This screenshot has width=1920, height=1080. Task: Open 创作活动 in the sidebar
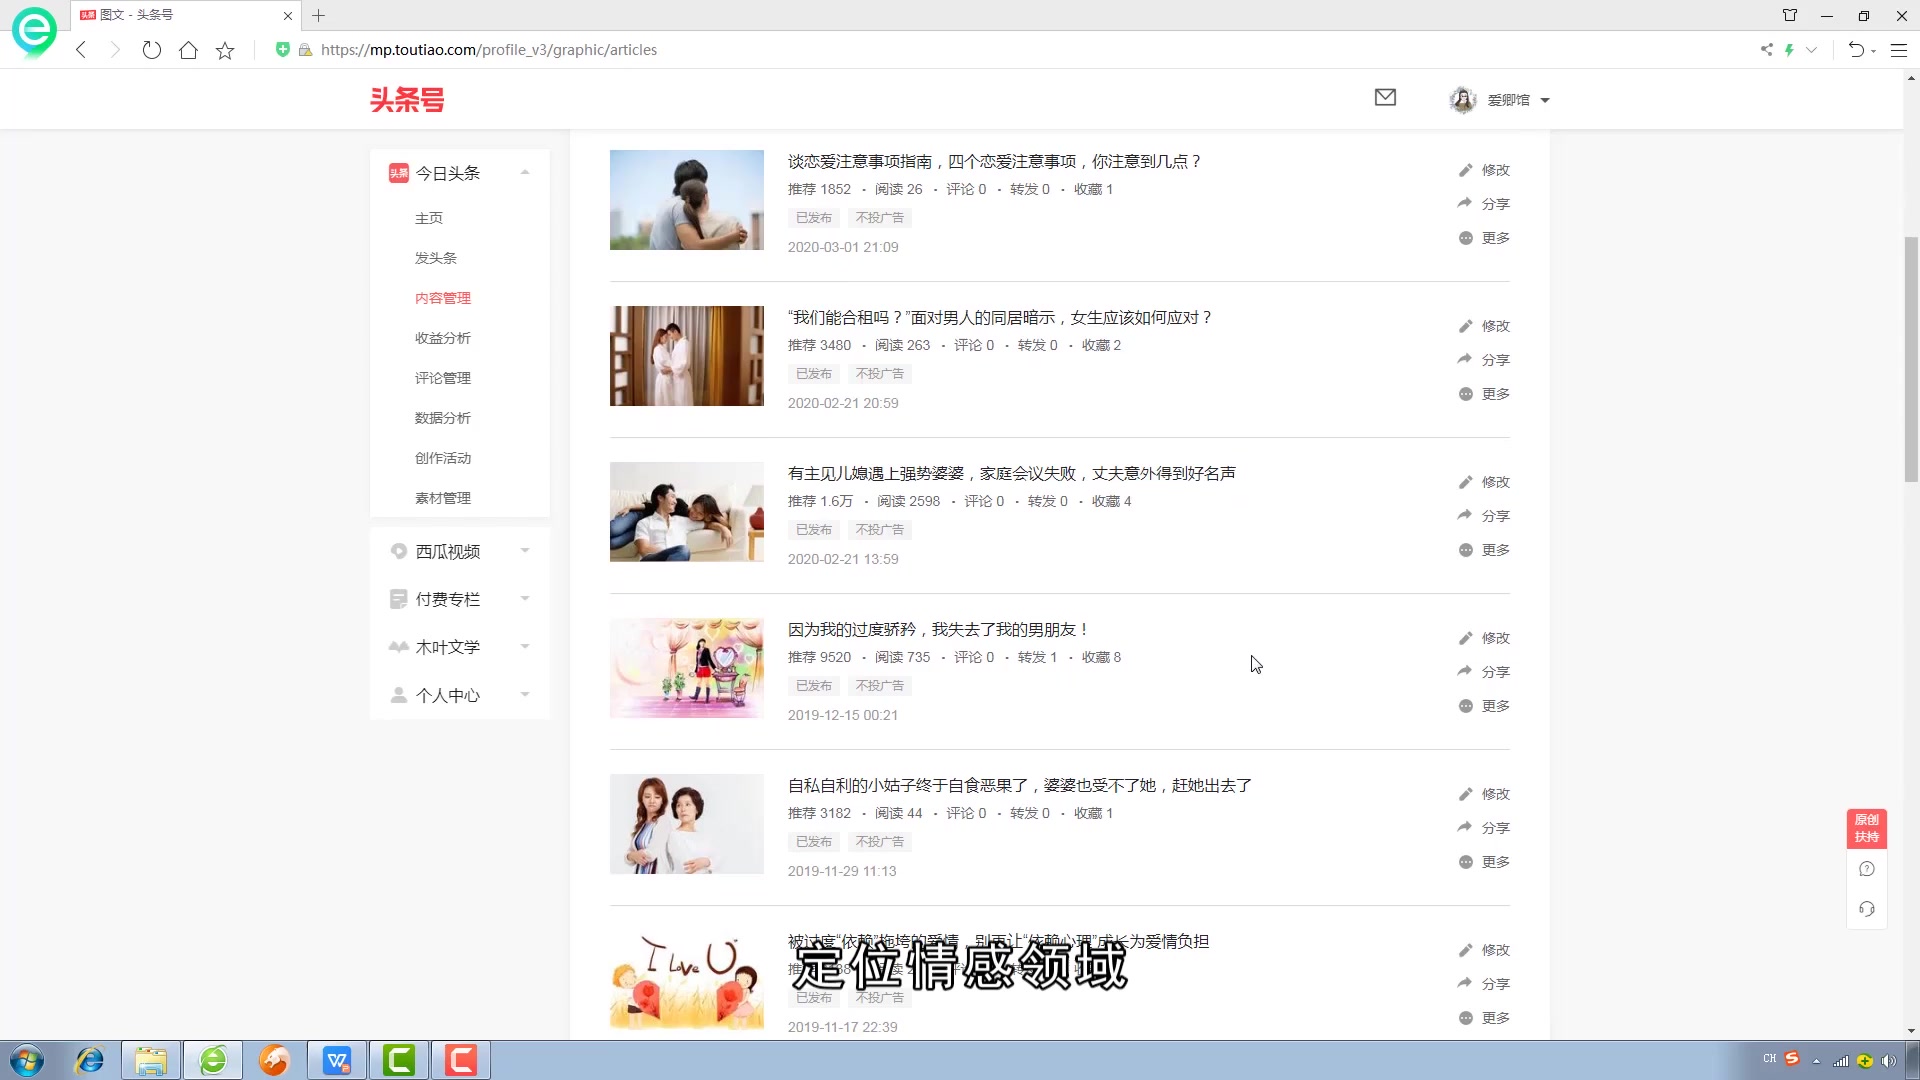pyautogui.click(x=443, y=458)
